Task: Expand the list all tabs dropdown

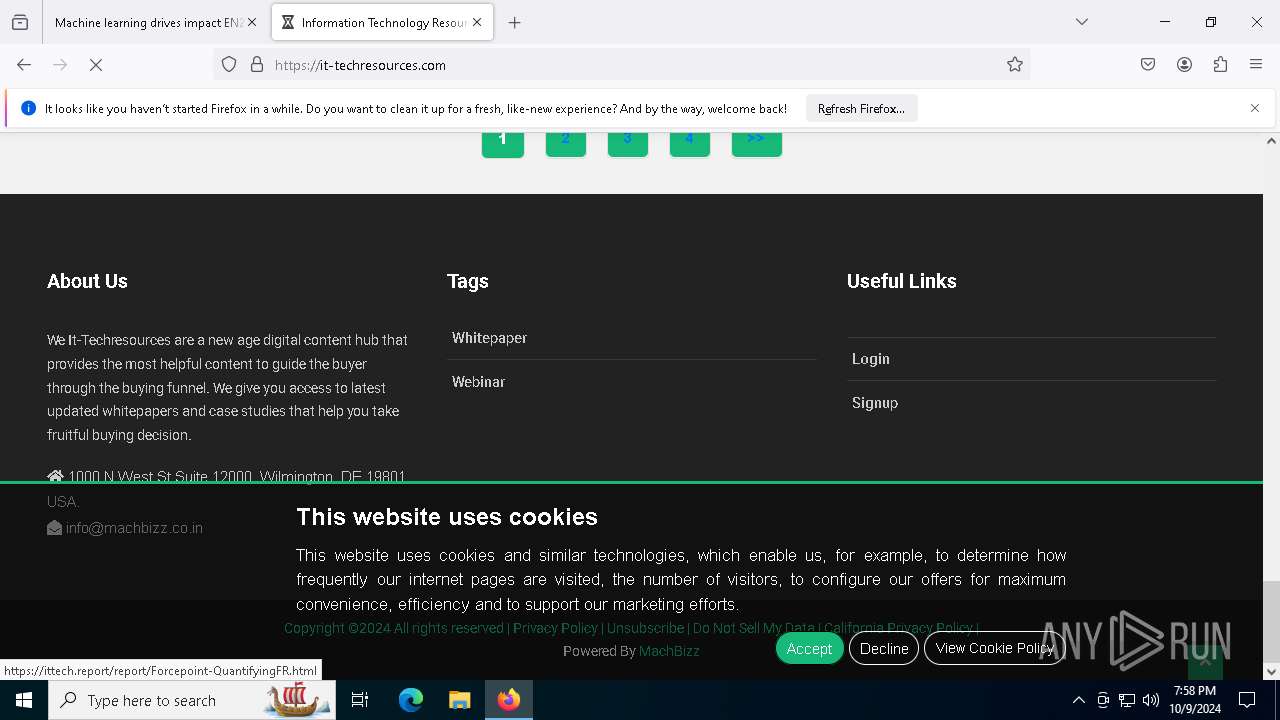Action: tap(1082, 22)
